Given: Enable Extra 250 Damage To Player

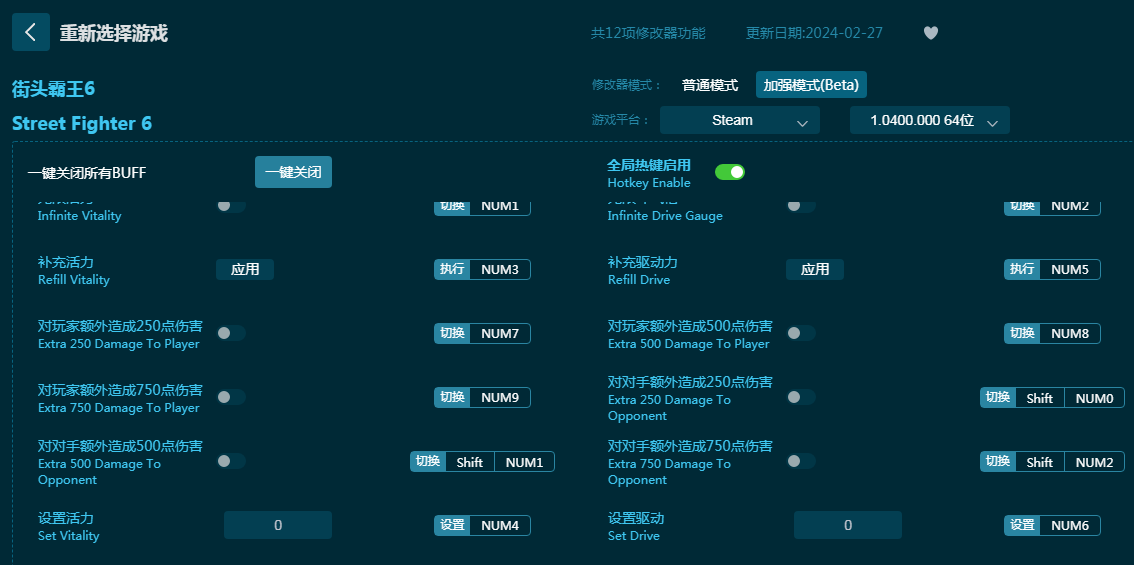Looking at the screenshot, I should click(x=231, y=333).
